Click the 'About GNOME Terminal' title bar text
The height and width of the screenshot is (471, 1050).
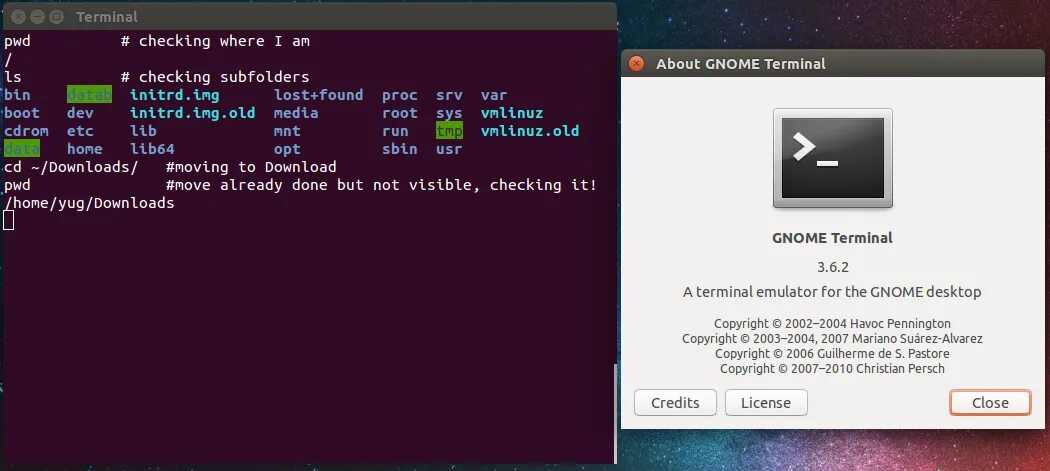741,64
